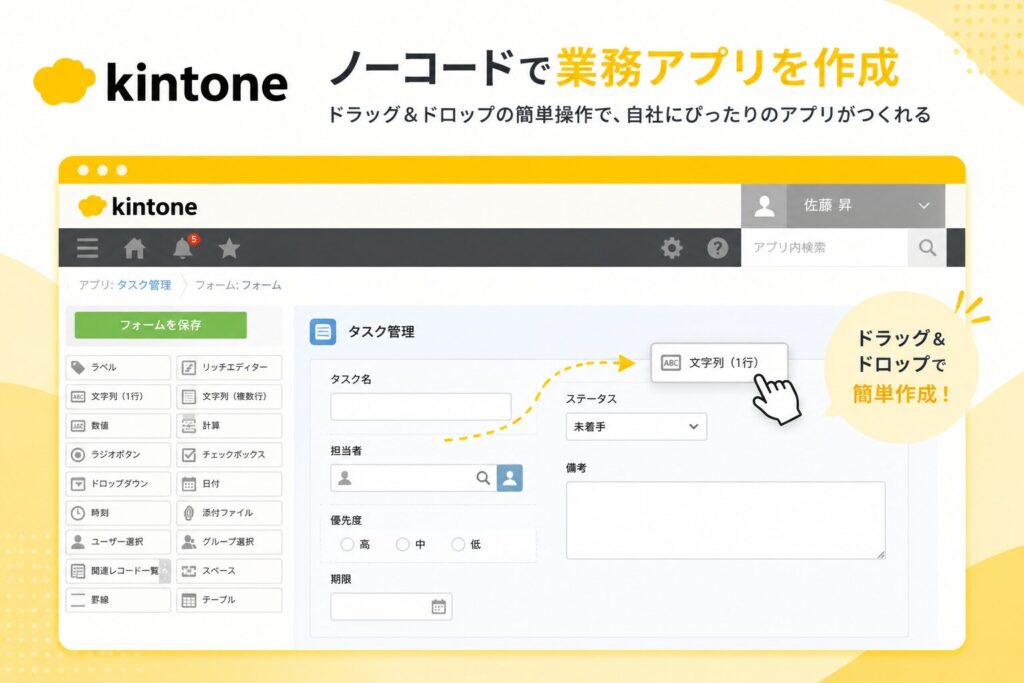Click the フォームを保存 button
Viewport: 1024px width, 683px height.
pos(161,325)
